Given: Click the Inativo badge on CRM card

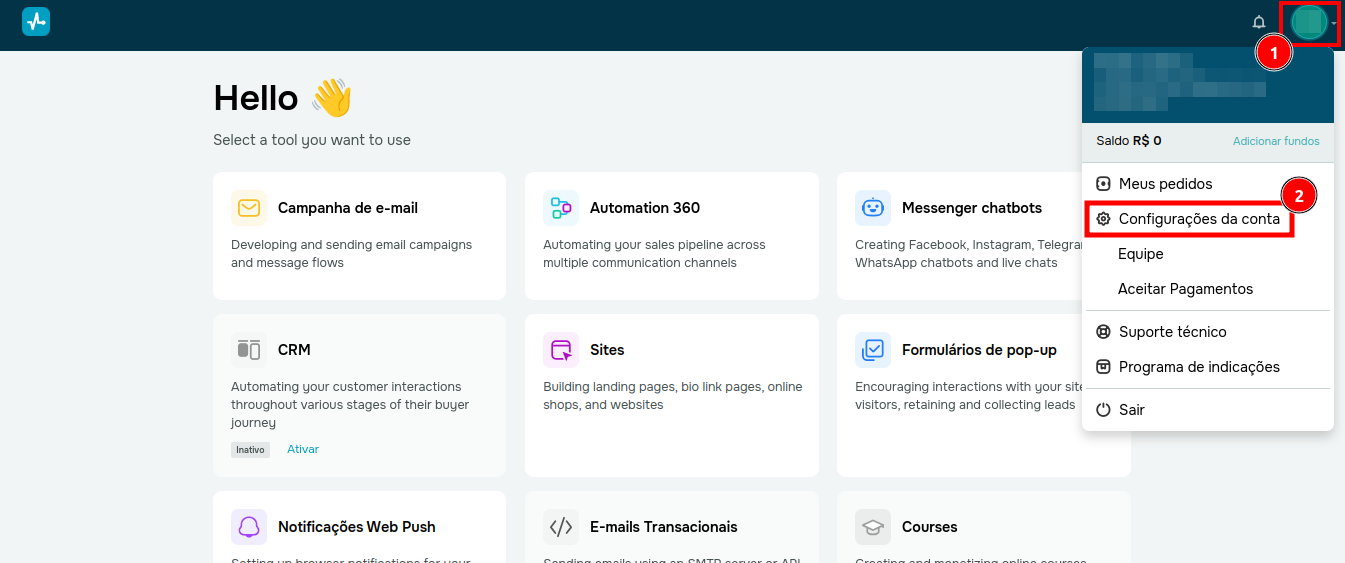Looking at the screenshot, I should click(x=251, y=450).
